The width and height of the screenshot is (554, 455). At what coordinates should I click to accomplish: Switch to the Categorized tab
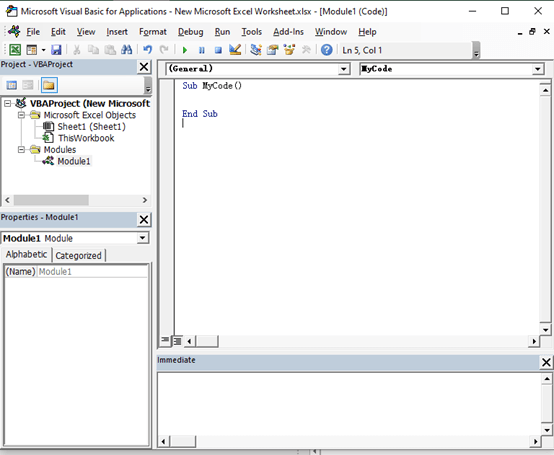coord(78,255)
